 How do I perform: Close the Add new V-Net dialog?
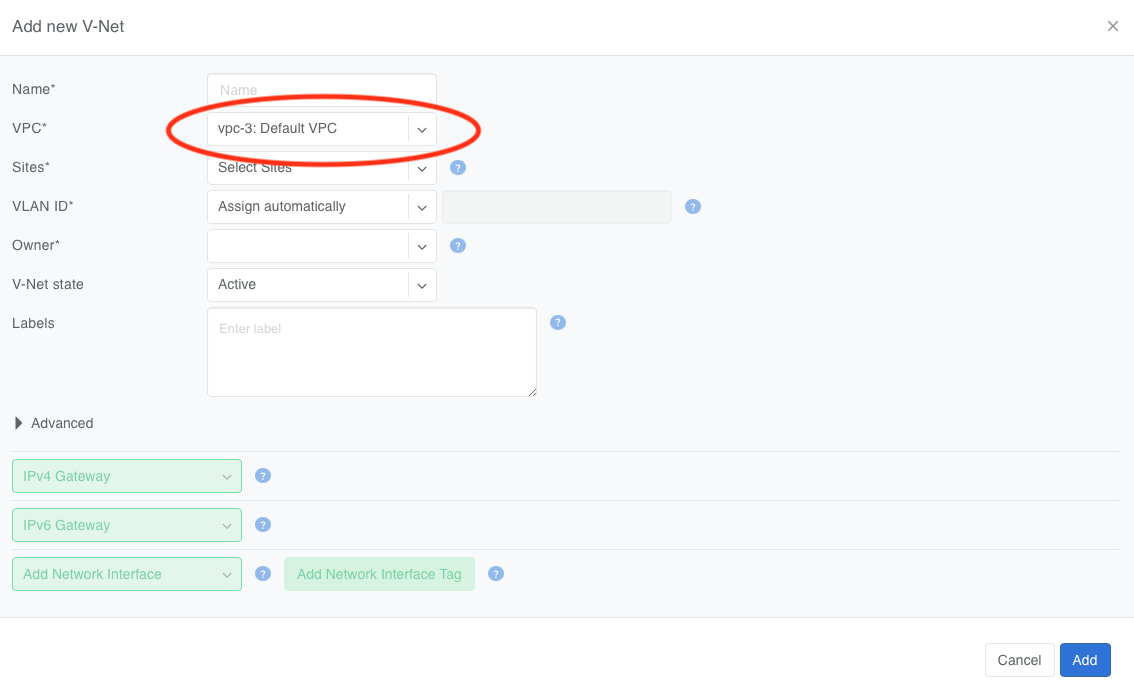pyautogui.click(x=1113, y=26)
